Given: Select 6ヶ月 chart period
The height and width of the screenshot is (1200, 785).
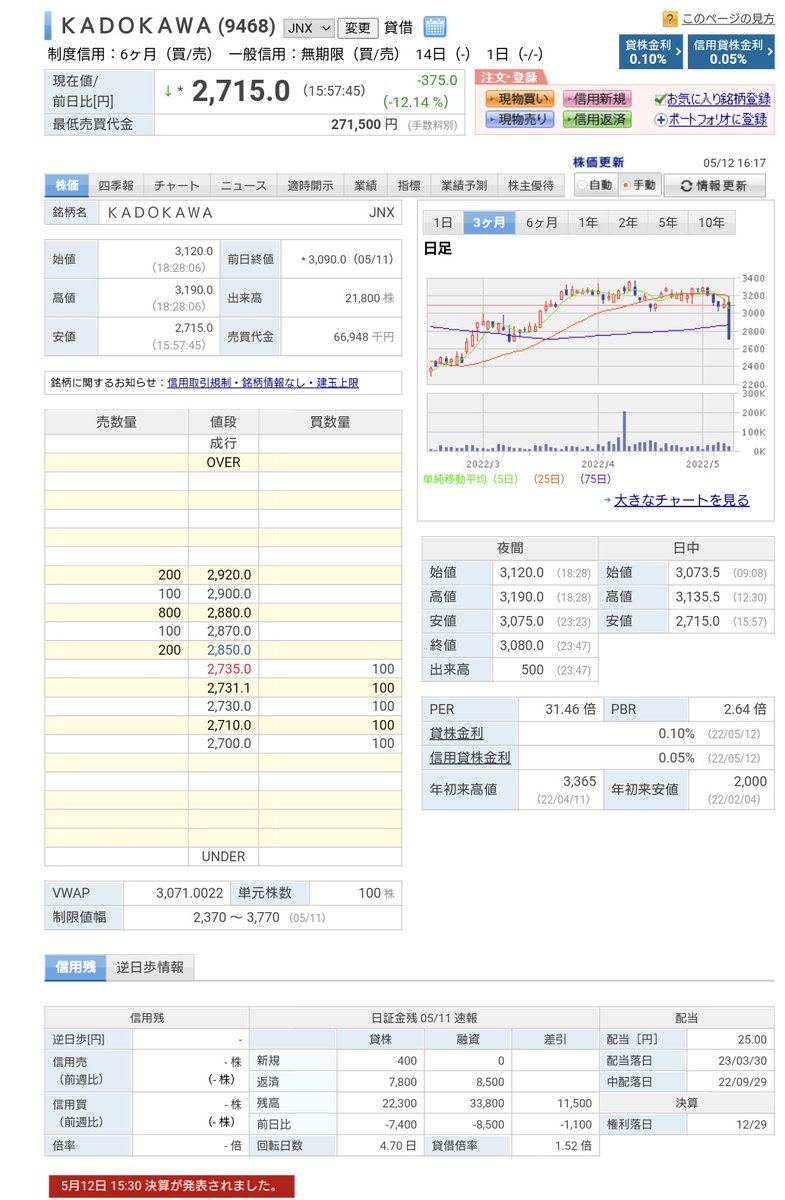Looking at the screenshot, I should [x=542, y=222].
